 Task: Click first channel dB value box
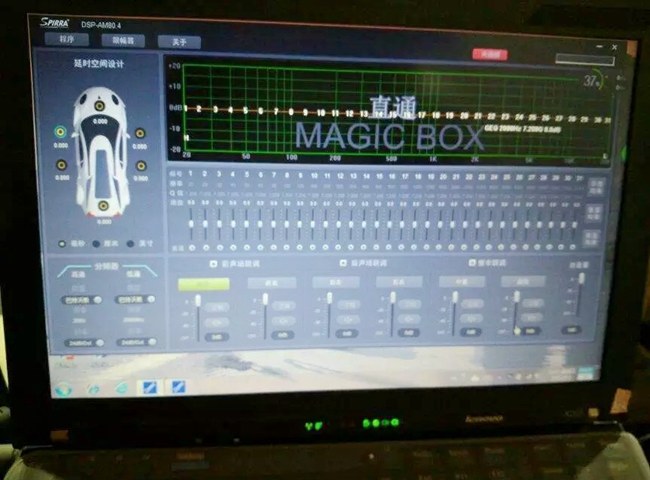pos(216,337)
